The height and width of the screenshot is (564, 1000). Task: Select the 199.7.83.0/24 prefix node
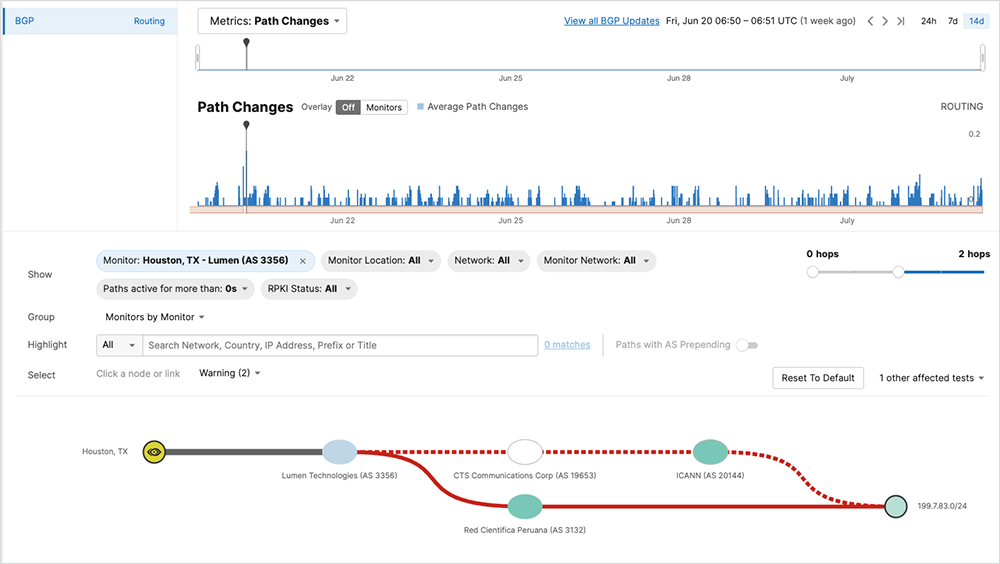click(895, 507)
